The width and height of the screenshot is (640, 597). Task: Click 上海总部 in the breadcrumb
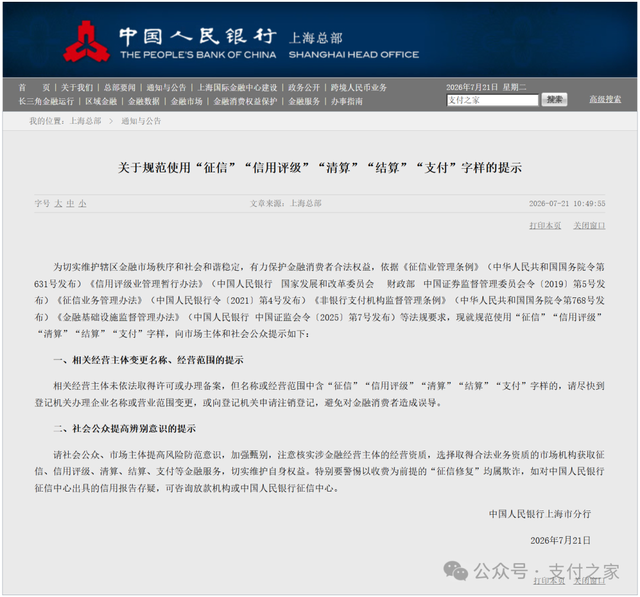pos(86,121)
